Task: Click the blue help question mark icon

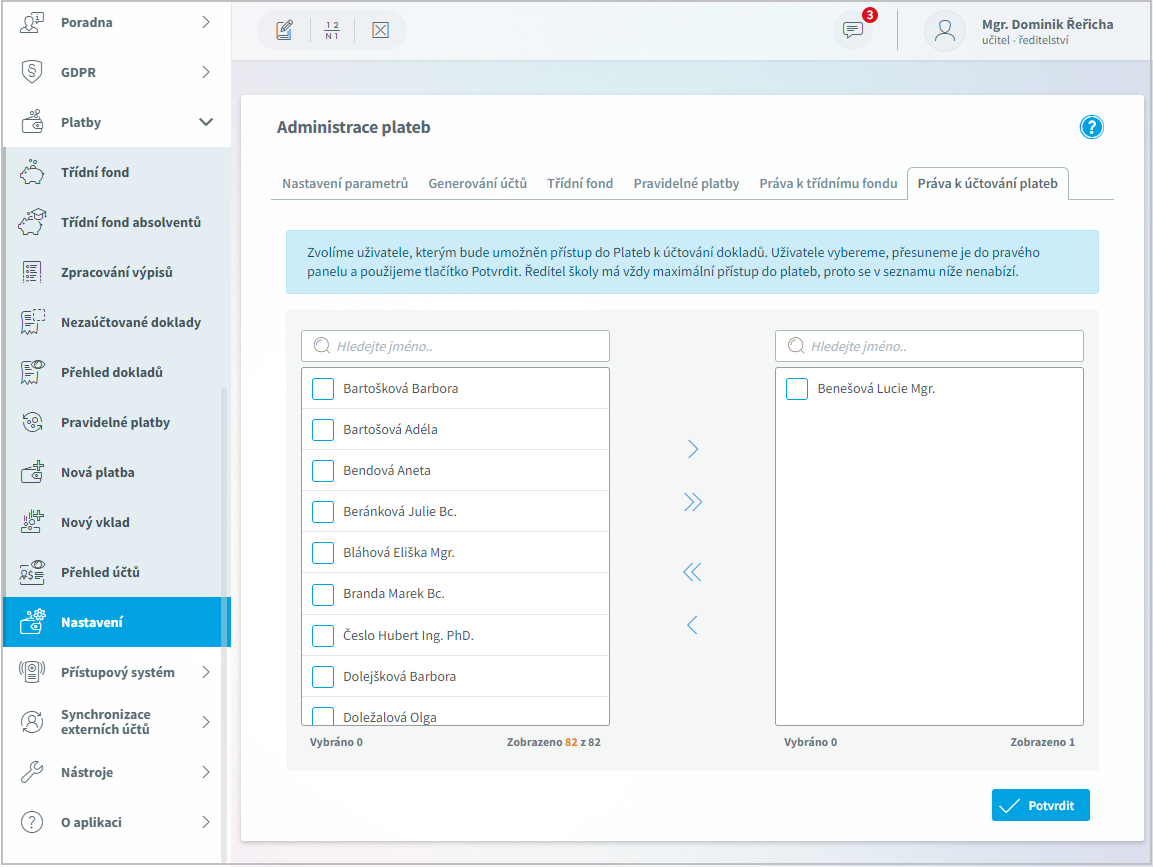Action: 1091,127
